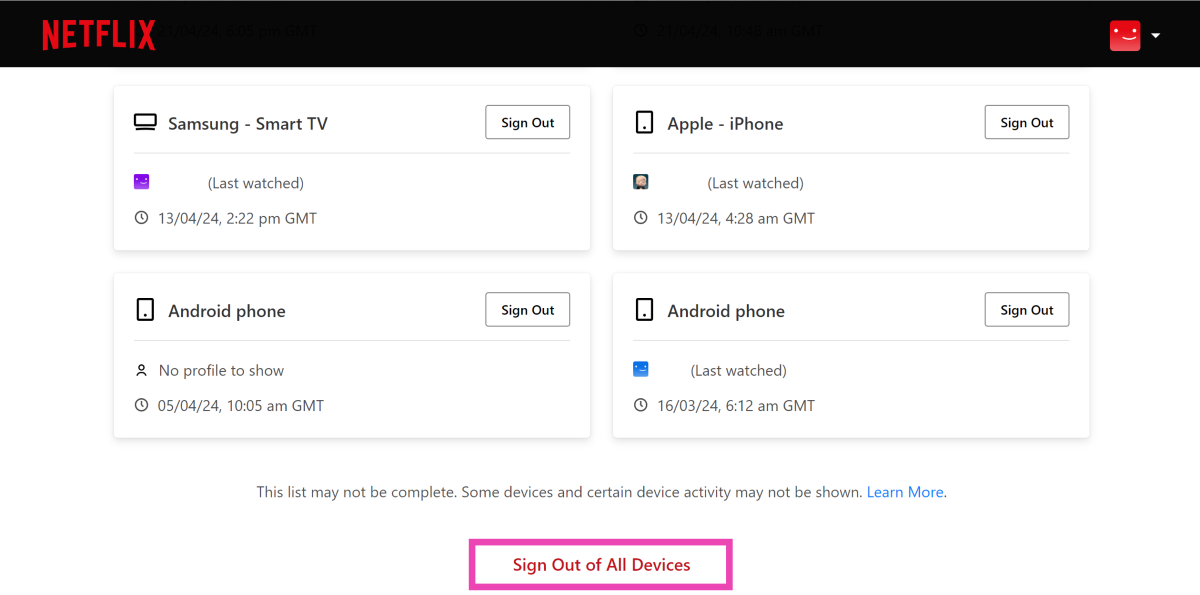Click the device icon of the no-profile Android phone
The height and width of the screenshot is (595, 1200).
click(x=145, y=310)
